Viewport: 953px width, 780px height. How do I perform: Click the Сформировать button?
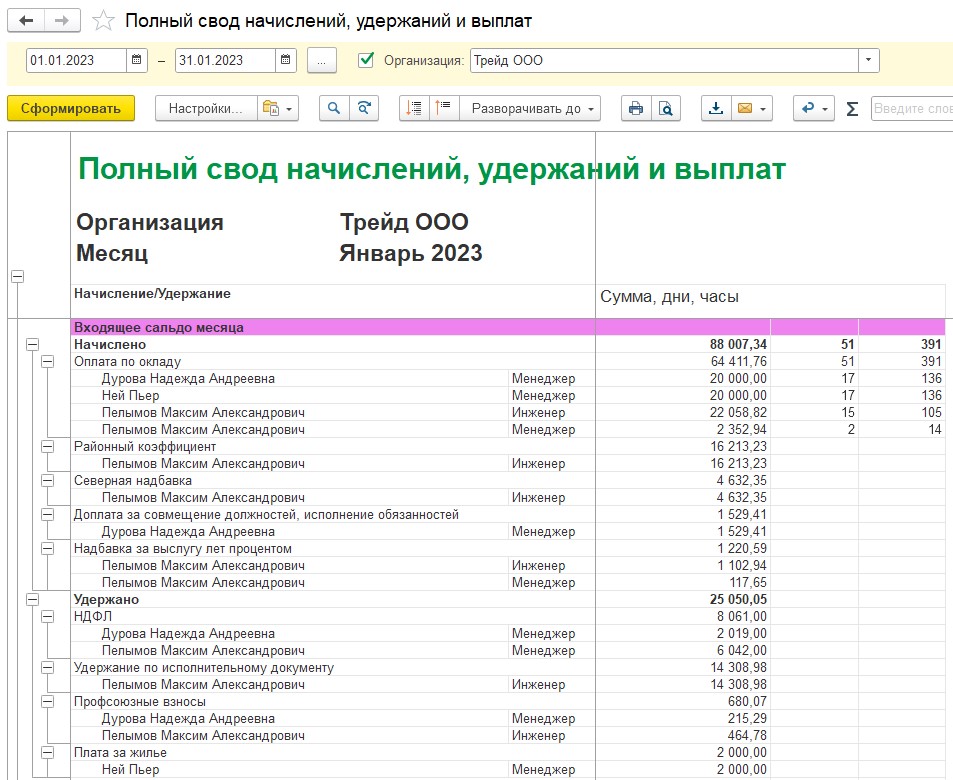tap(71, 109)
